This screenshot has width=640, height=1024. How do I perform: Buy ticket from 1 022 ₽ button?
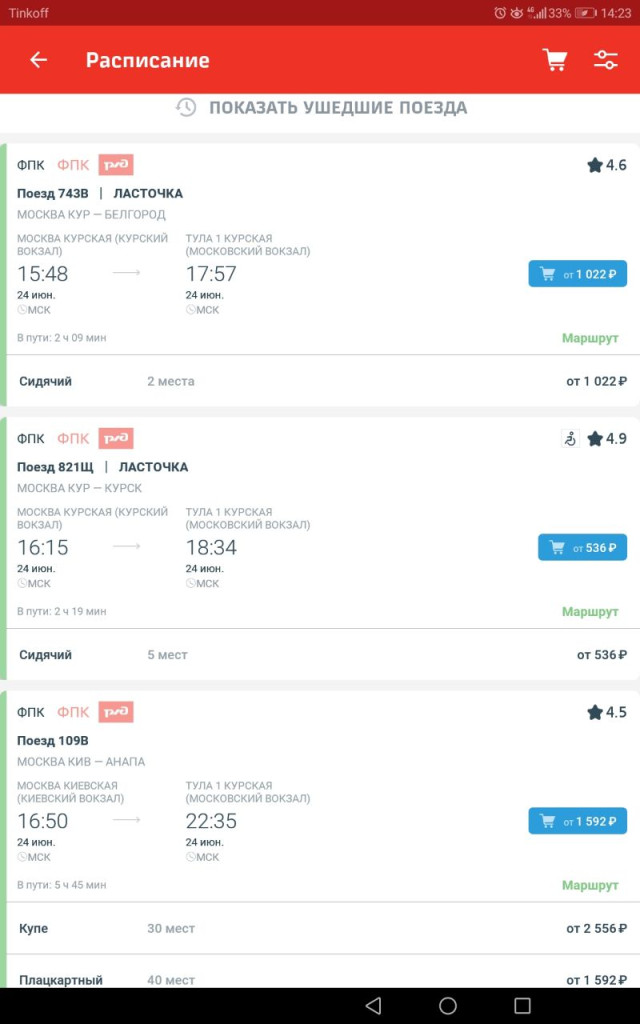(577, 274)
